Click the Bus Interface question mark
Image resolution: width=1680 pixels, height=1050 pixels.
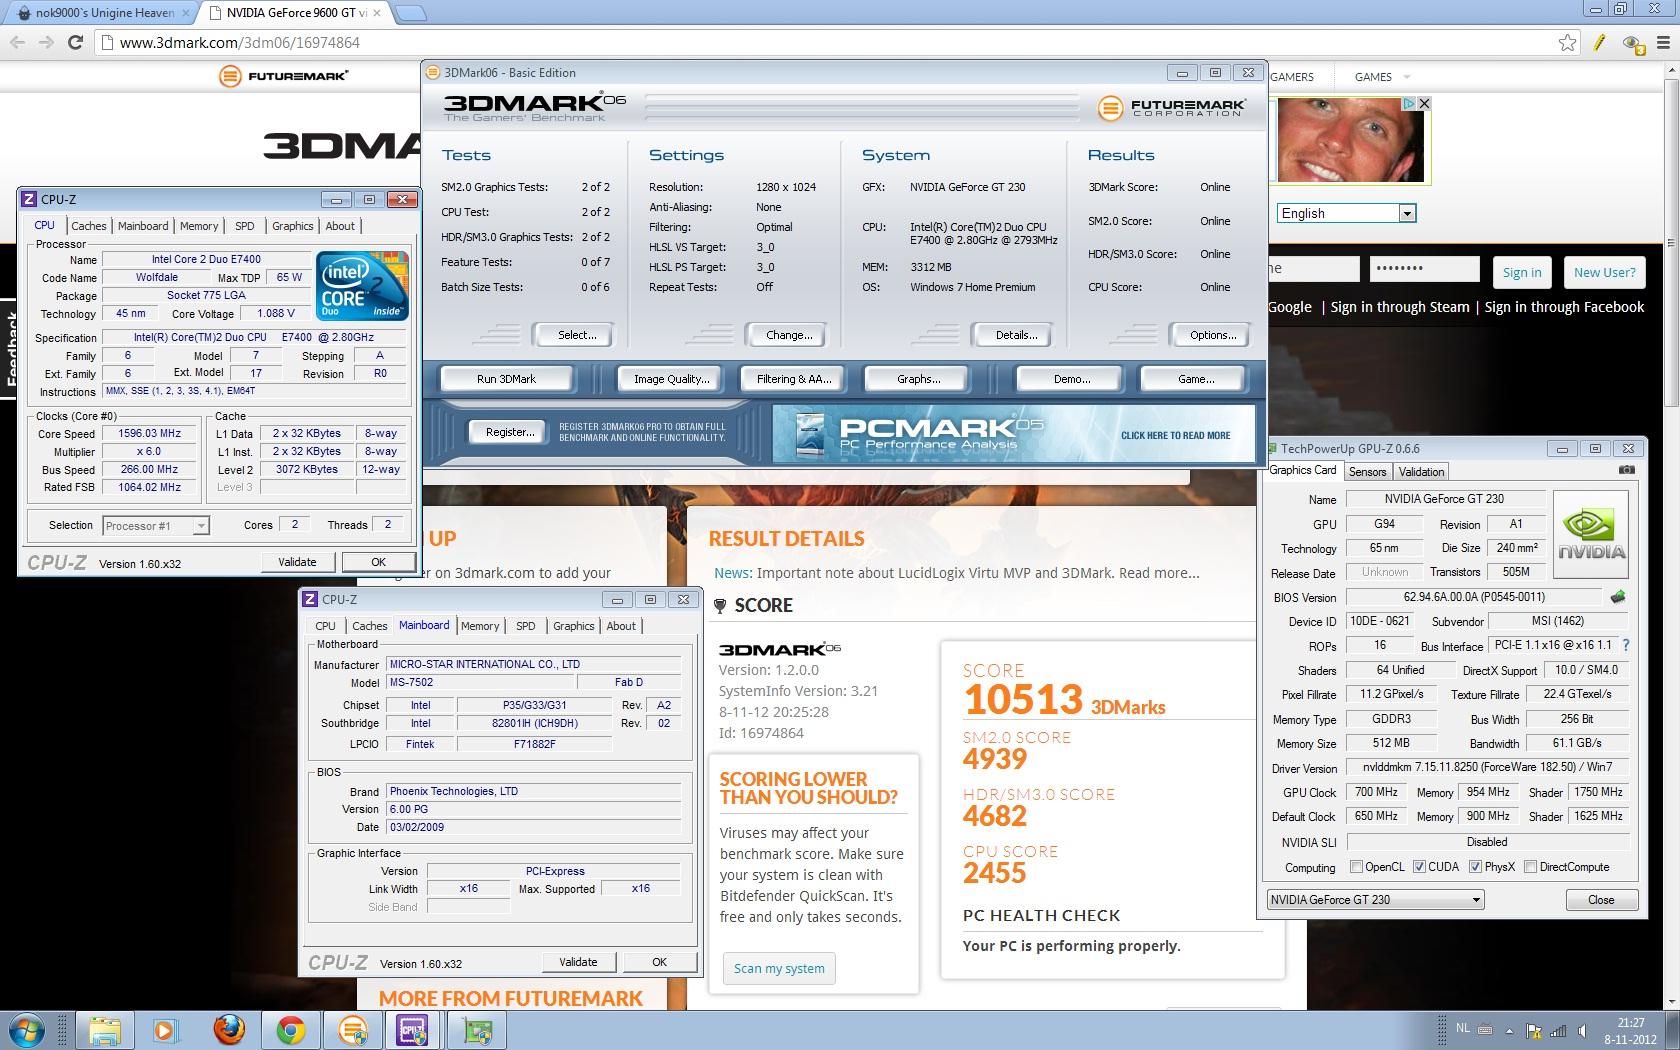pos(1626,645)
